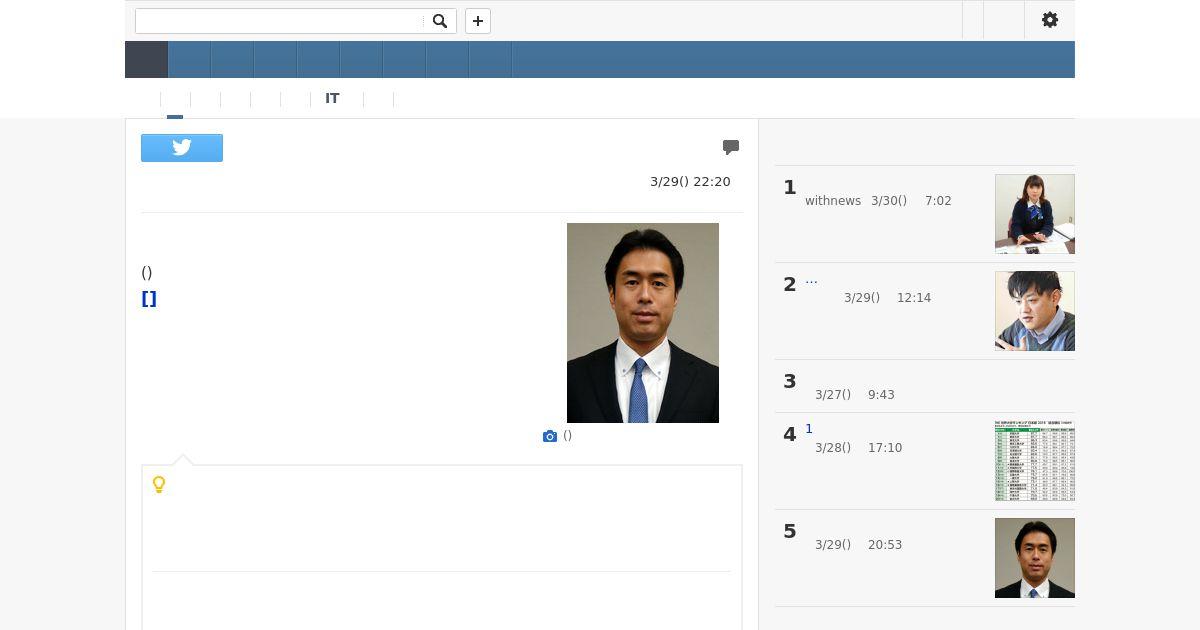This screenshot has height=630, width=1200.
Task: Open ranking 4 link labeled 1
Action: pos(809,429)
